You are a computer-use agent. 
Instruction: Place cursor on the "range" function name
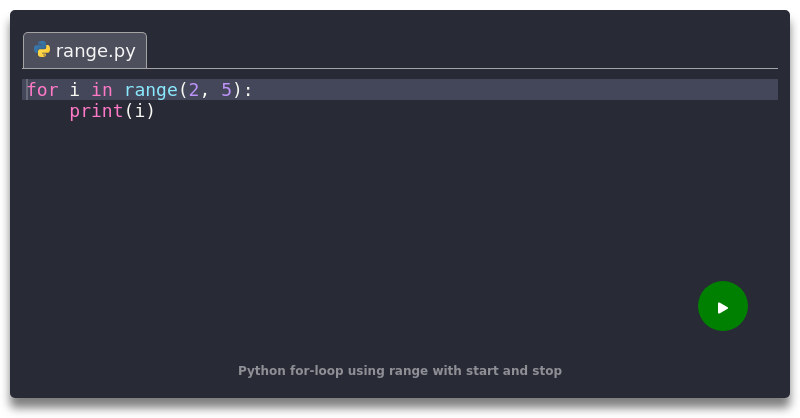(151, 90)
